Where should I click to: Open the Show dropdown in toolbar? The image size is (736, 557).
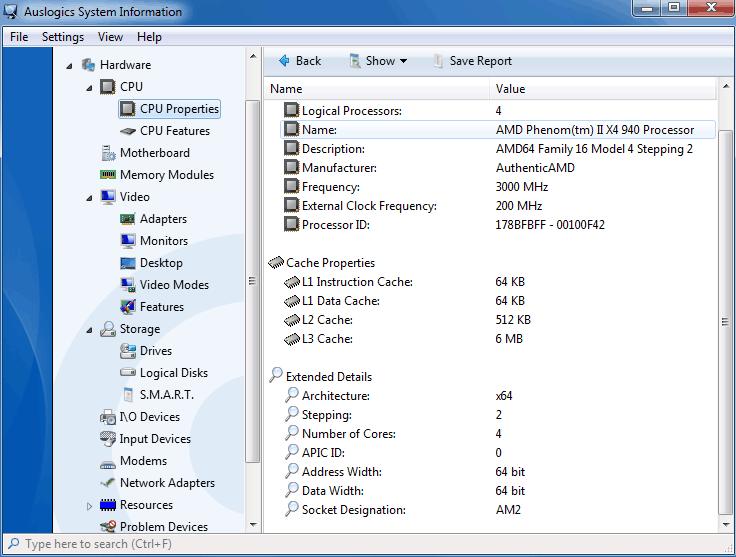[x=378, y=61]
